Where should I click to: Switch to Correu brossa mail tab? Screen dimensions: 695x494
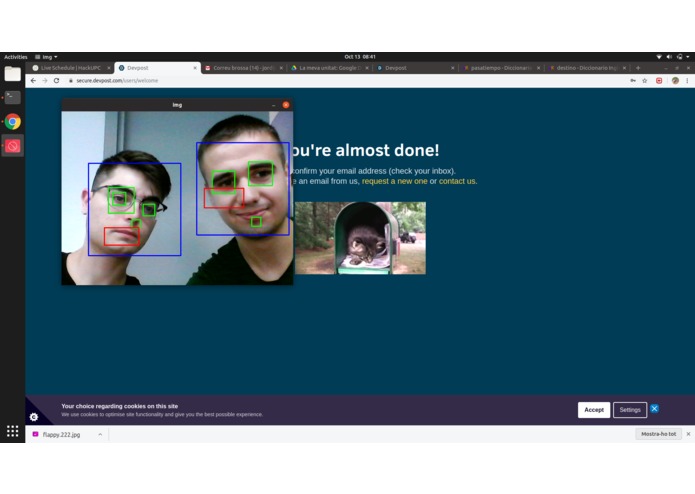coord(243,68)
